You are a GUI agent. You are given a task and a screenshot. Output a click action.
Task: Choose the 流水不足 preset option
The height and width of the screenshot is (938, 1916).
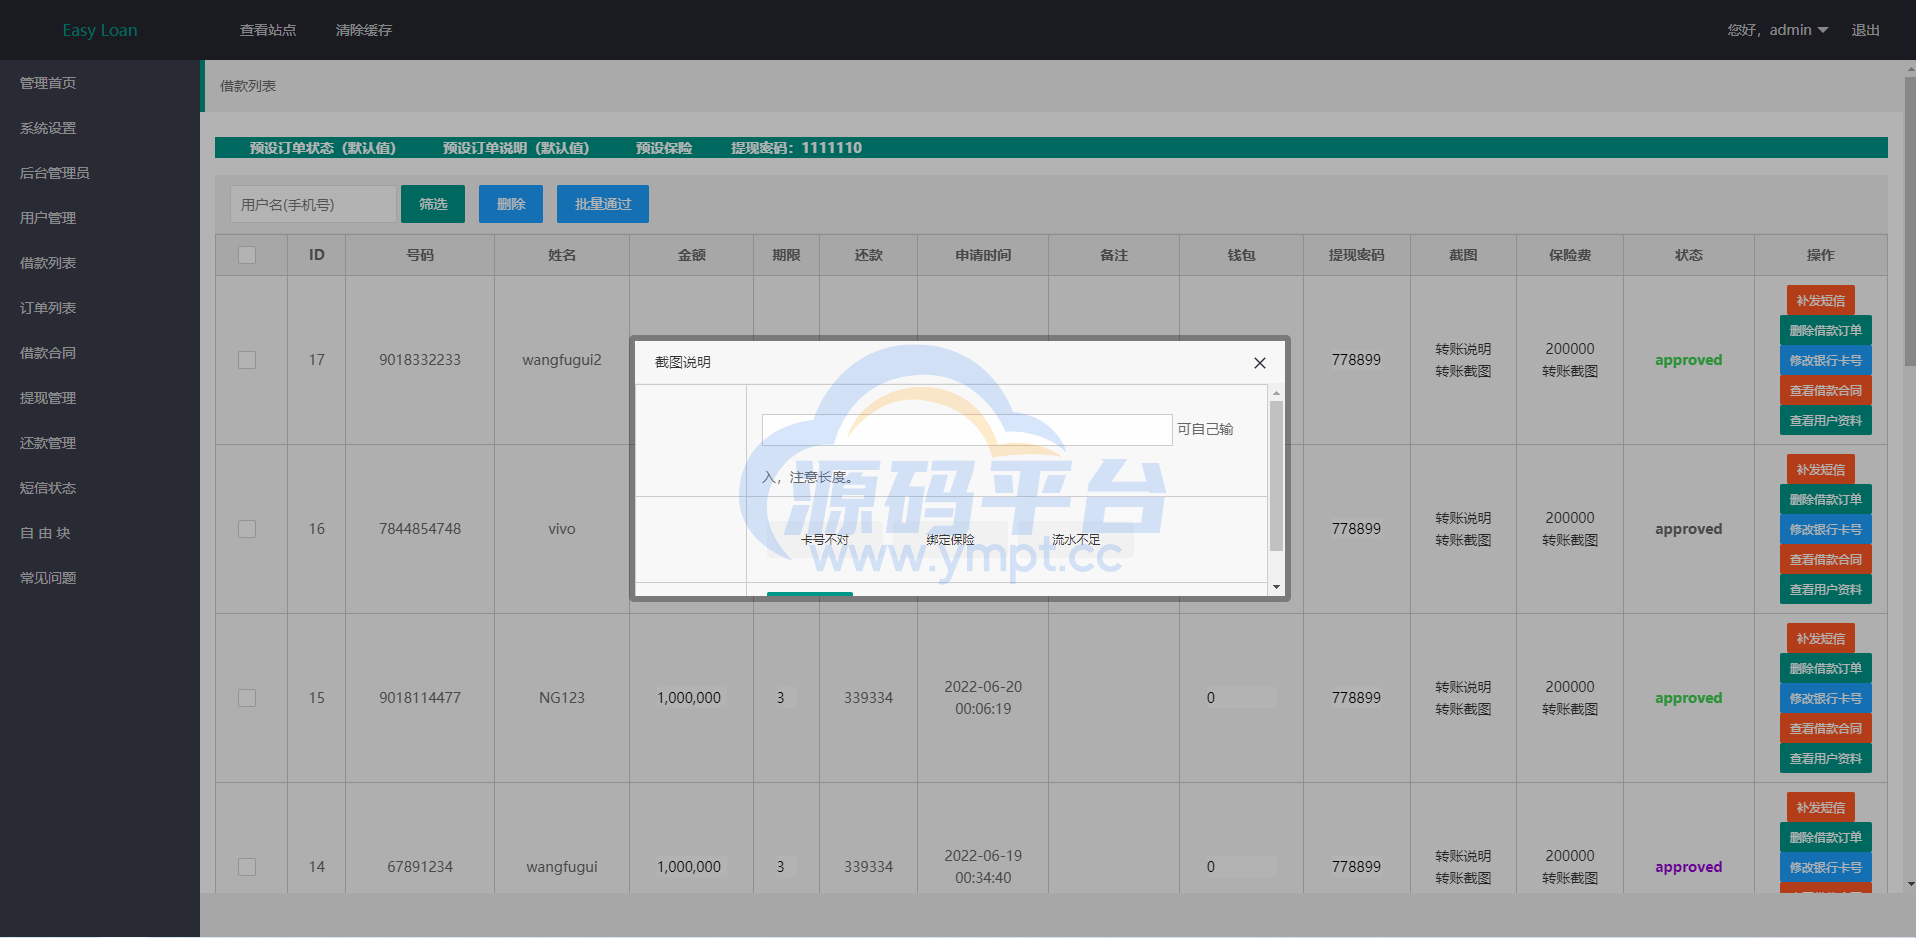1076,540
